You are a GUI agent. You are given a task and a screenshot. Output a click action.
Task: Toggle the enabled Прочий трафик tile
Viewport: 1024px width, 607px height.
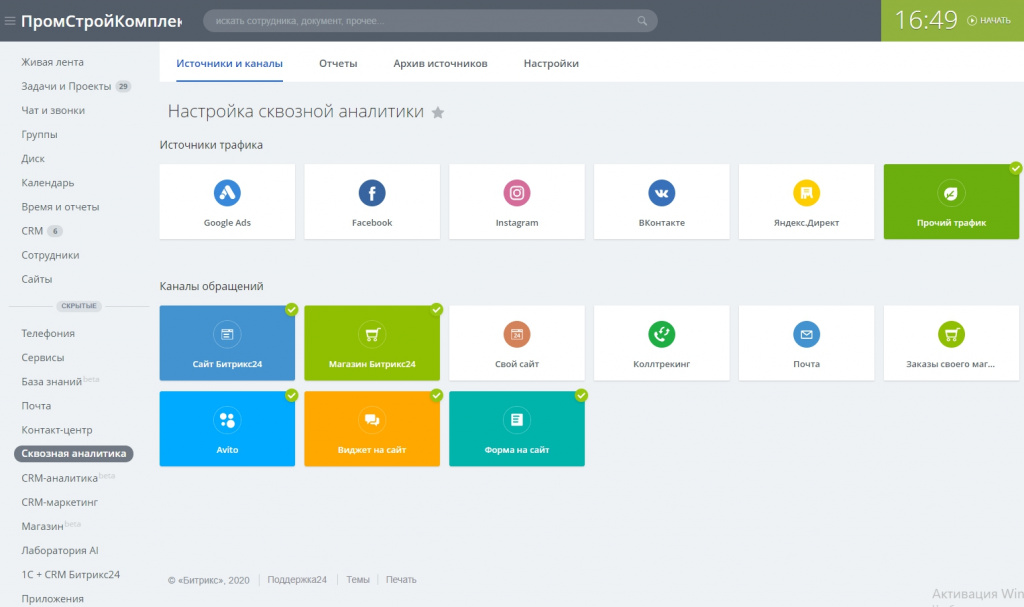click(x=951, y=201)
